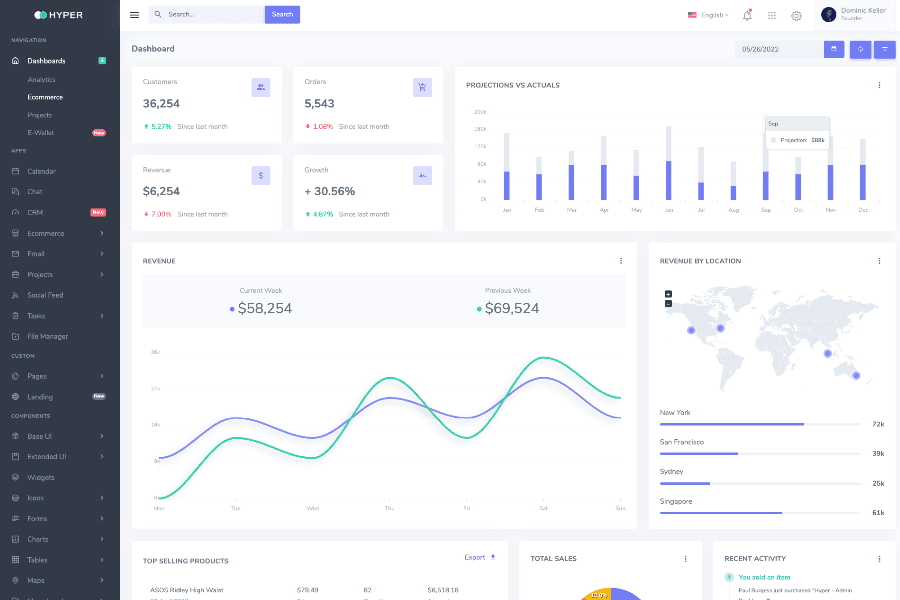
Task: Click the filter icon in the top right
Action: (884, 49)
